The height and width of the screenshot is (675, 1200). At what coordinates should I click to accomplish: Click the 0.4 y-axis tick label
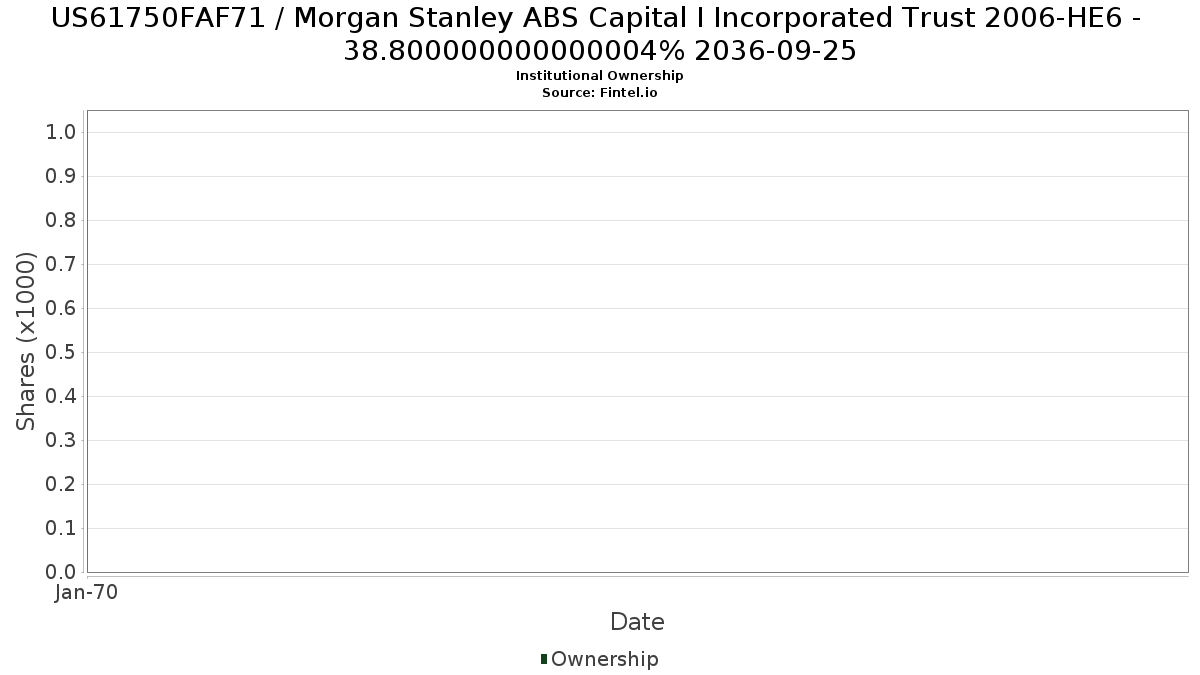point(61,396)
